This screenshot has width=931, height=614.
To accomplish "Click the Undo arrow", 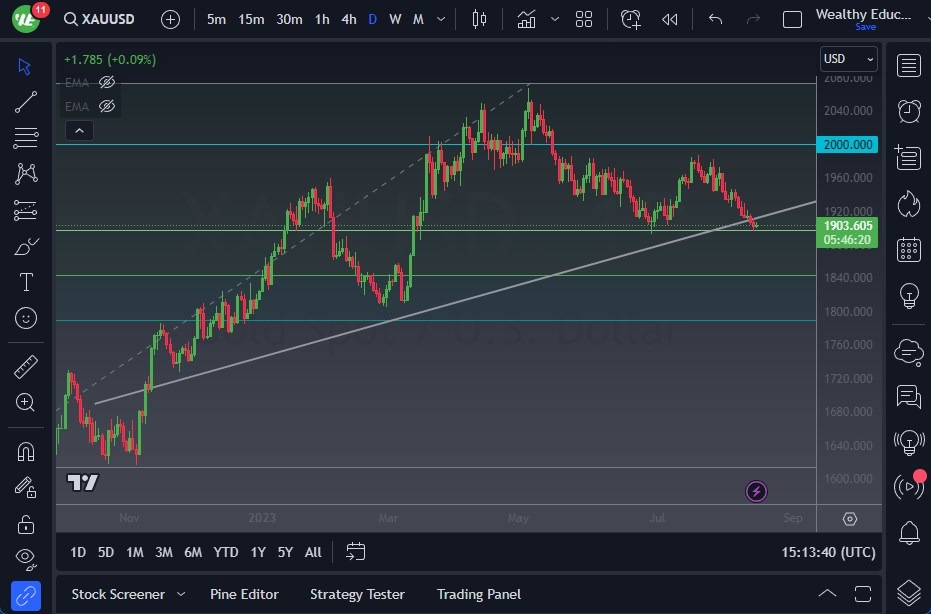I will 715,19.
